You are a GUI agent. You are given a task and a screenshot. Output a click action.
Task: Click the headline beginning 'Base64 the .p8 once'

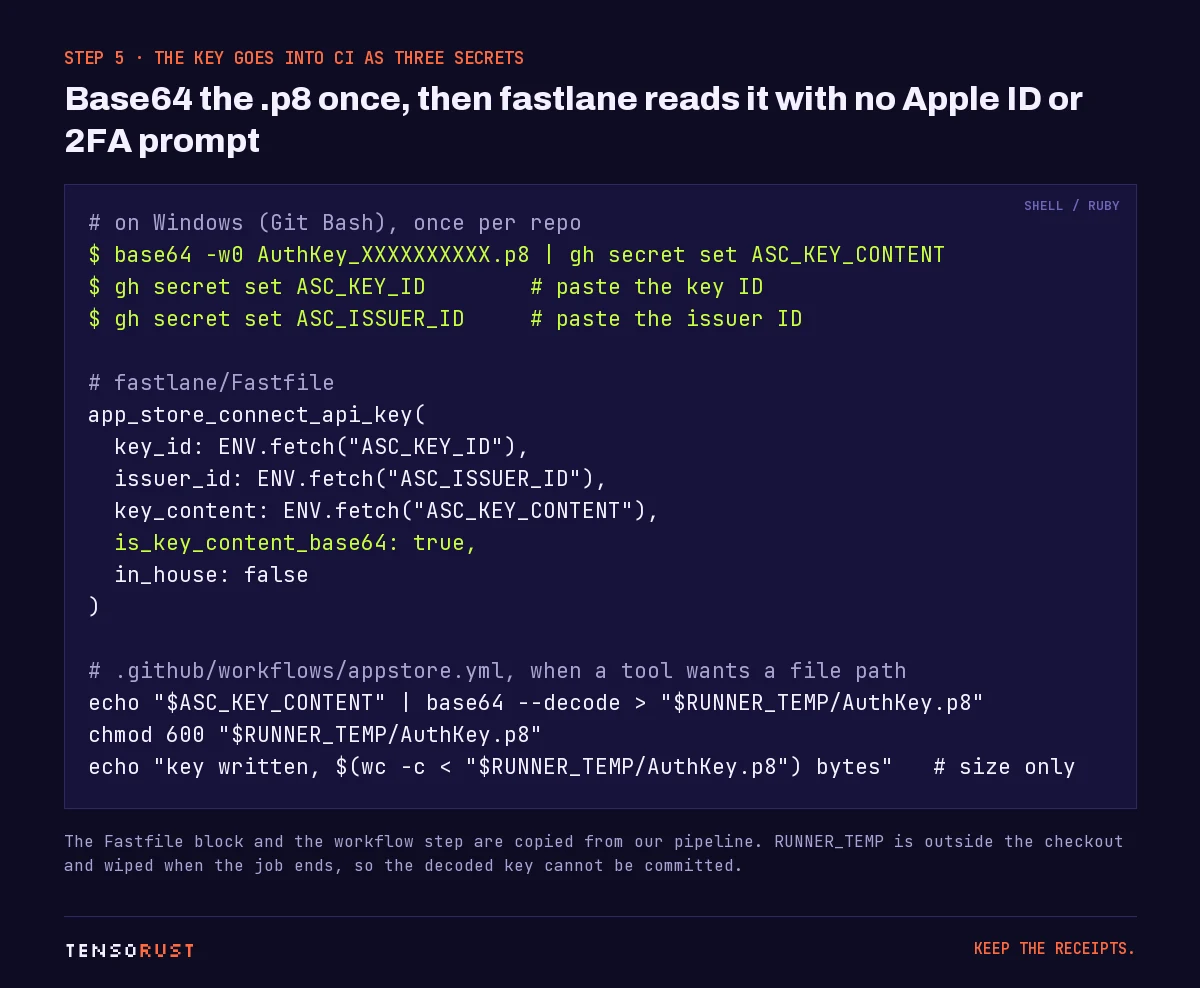pyautogui.click(x=574, y=119)
